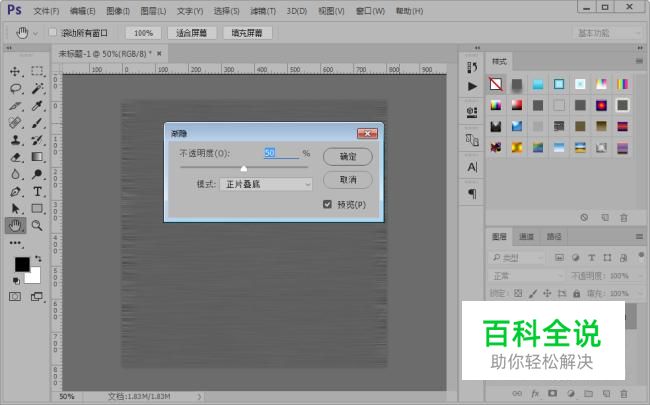Open the layer blend mode dropdown
The height and width of the screenshot is (405, 650).
pyautogui.click(x=526, y=276)
